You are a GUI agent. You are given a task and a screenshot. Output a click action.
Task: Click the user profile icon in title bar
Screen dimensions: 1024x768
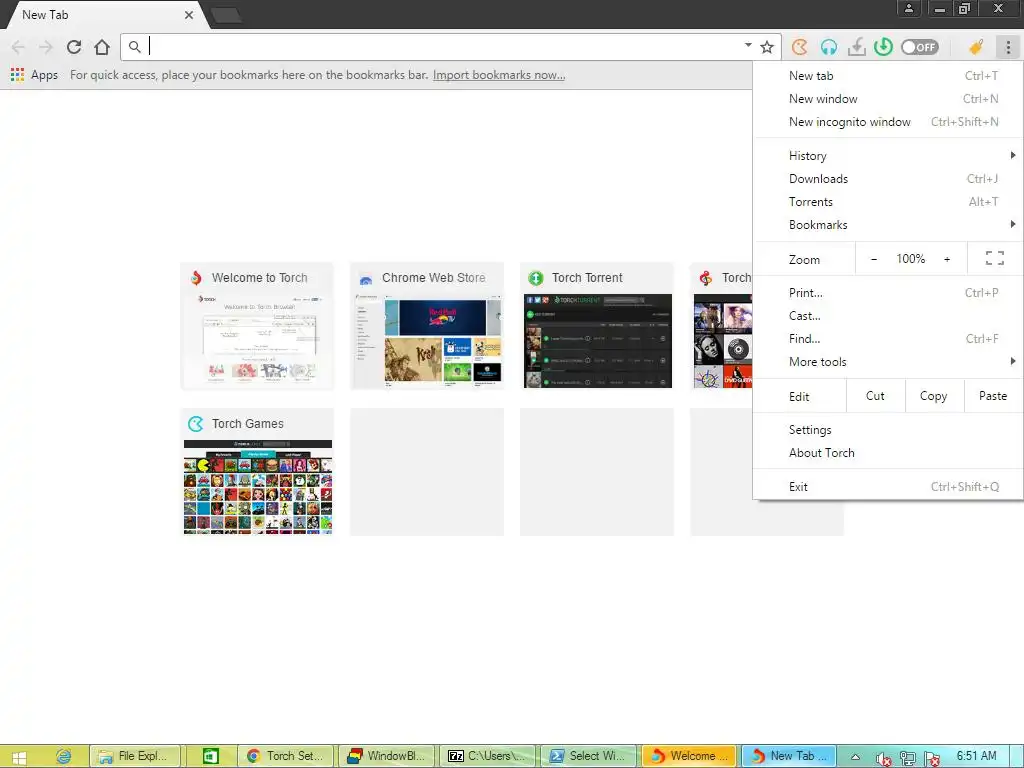tap(908, 8)
